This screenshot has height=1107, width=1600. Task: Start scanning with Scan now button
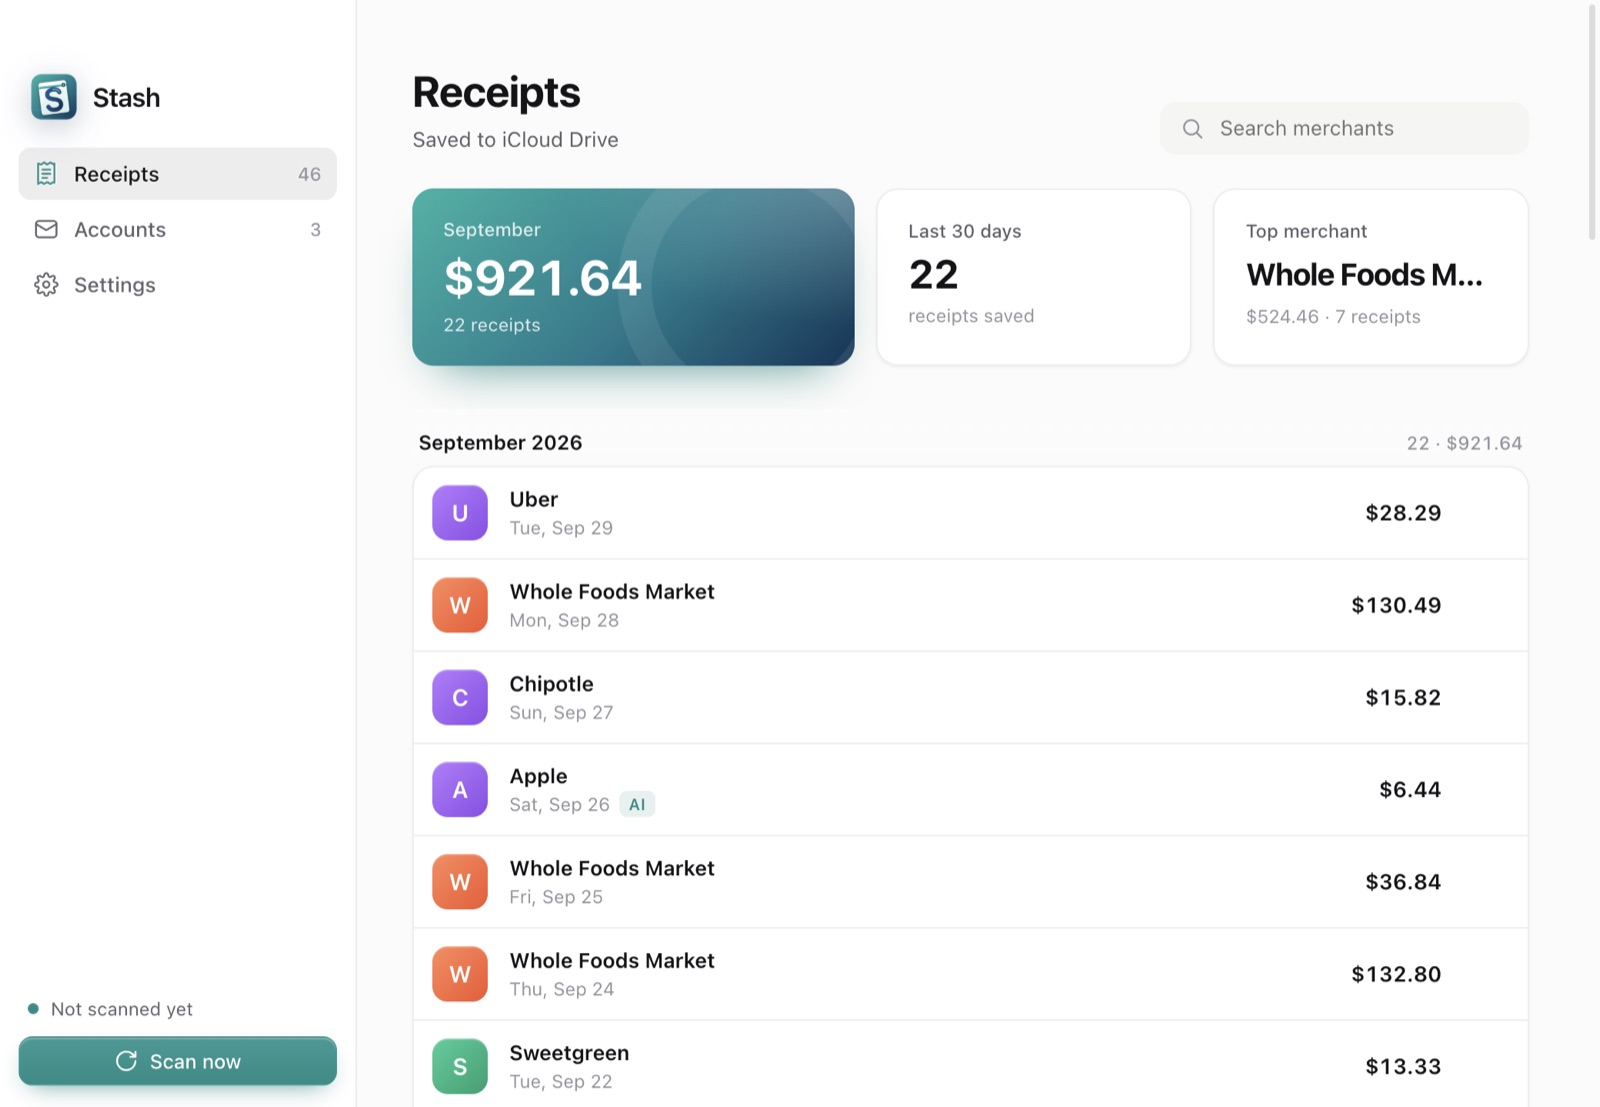(x=178, y=1061)
